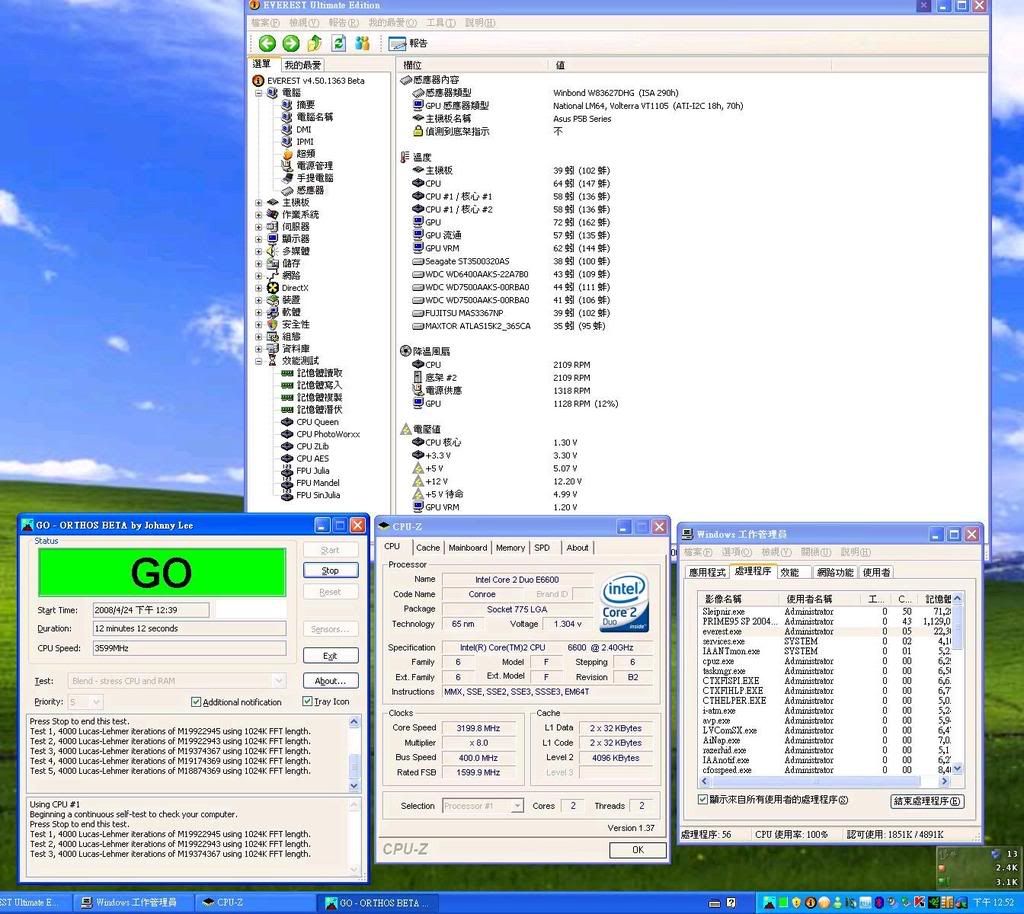Click the Exit button in ORTHOS

tap(330, 656)
